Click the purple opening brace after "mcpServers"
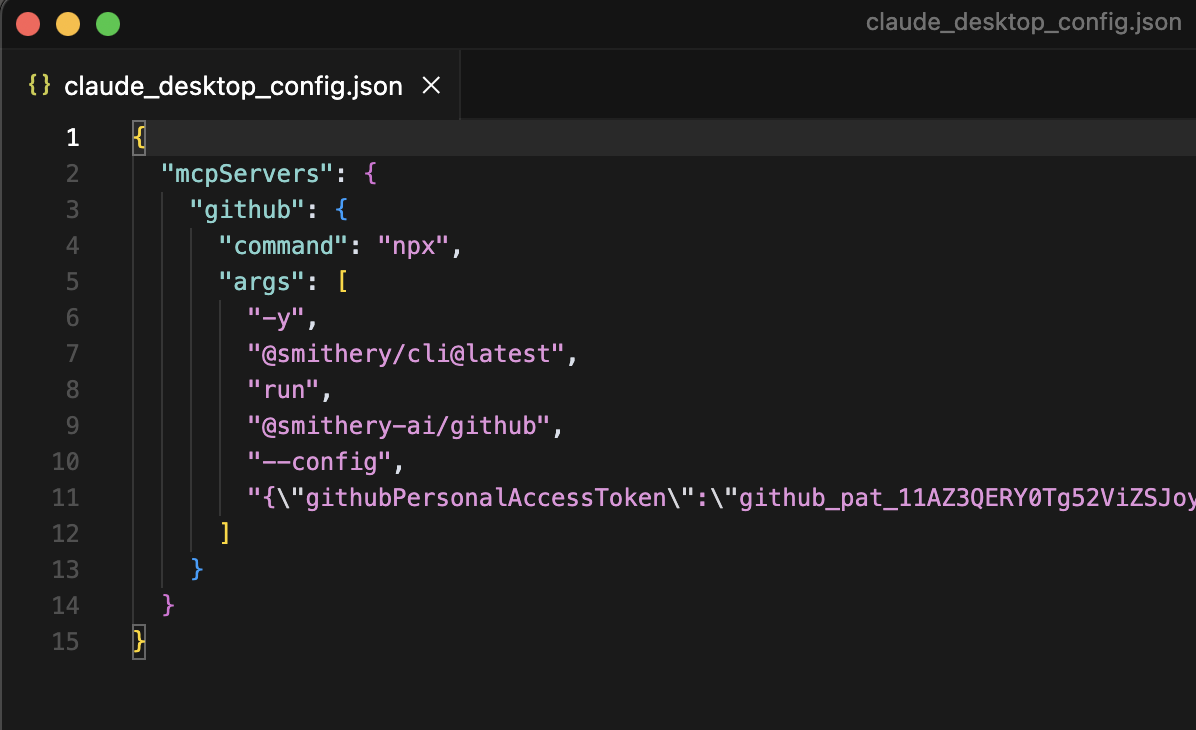Screen dimensions: 1196x730 (x=371, y=174)
